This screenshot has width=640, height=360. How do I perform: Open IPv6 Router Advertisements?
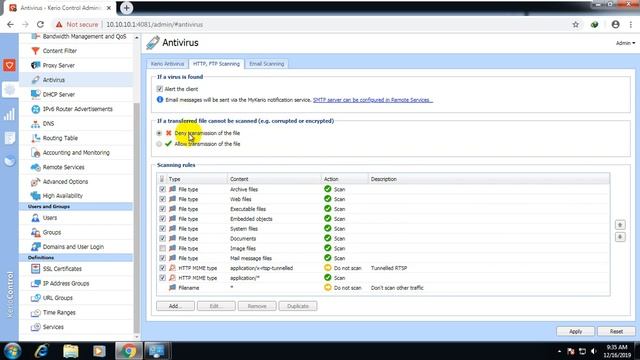77,109
